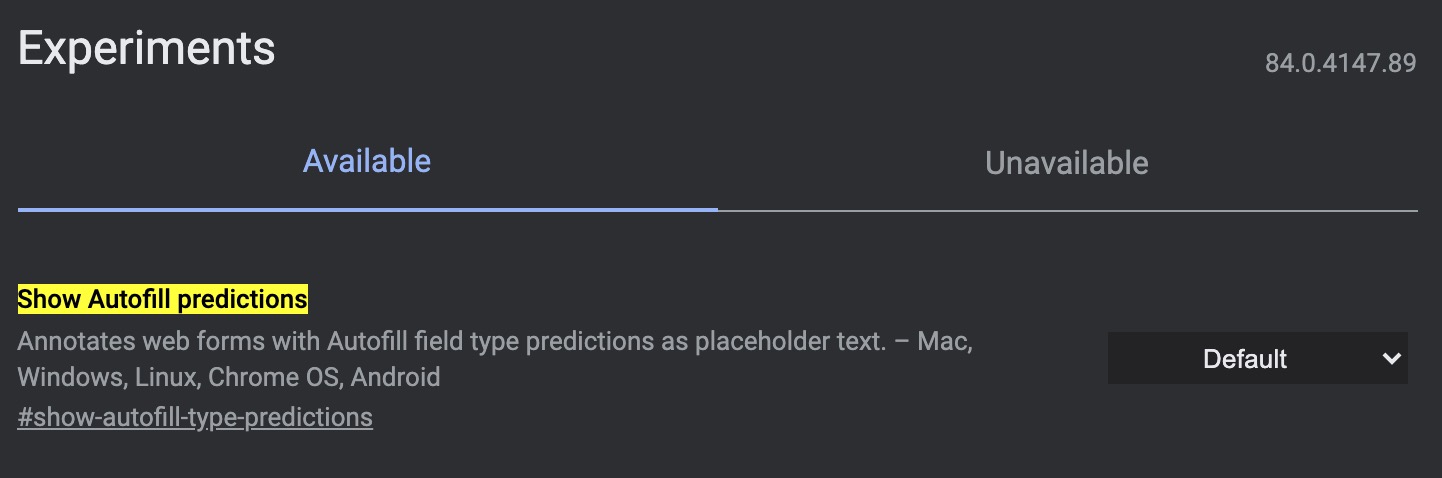Click the version number 84.0.4147.89
The height and width of the screenshot is (478, 1442).
(x=1340, y=64)
